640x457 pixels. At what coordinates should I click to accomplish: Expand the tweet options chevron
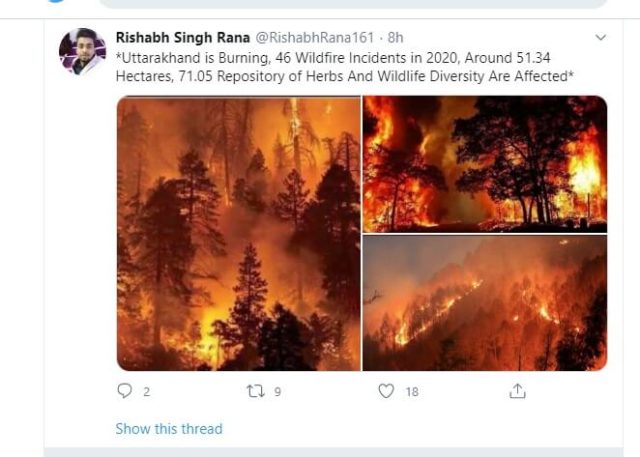coord(600,38)
